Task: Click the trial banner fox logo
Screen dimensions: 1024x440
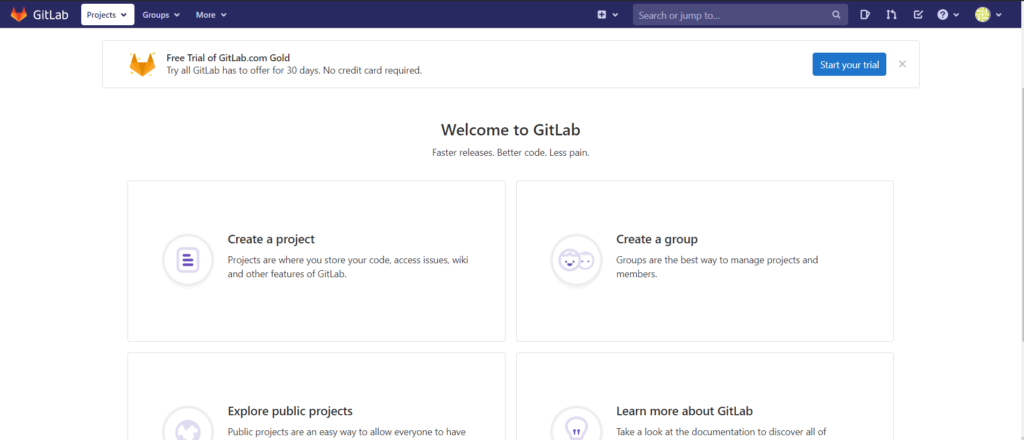Action: [x=142, y=65]
